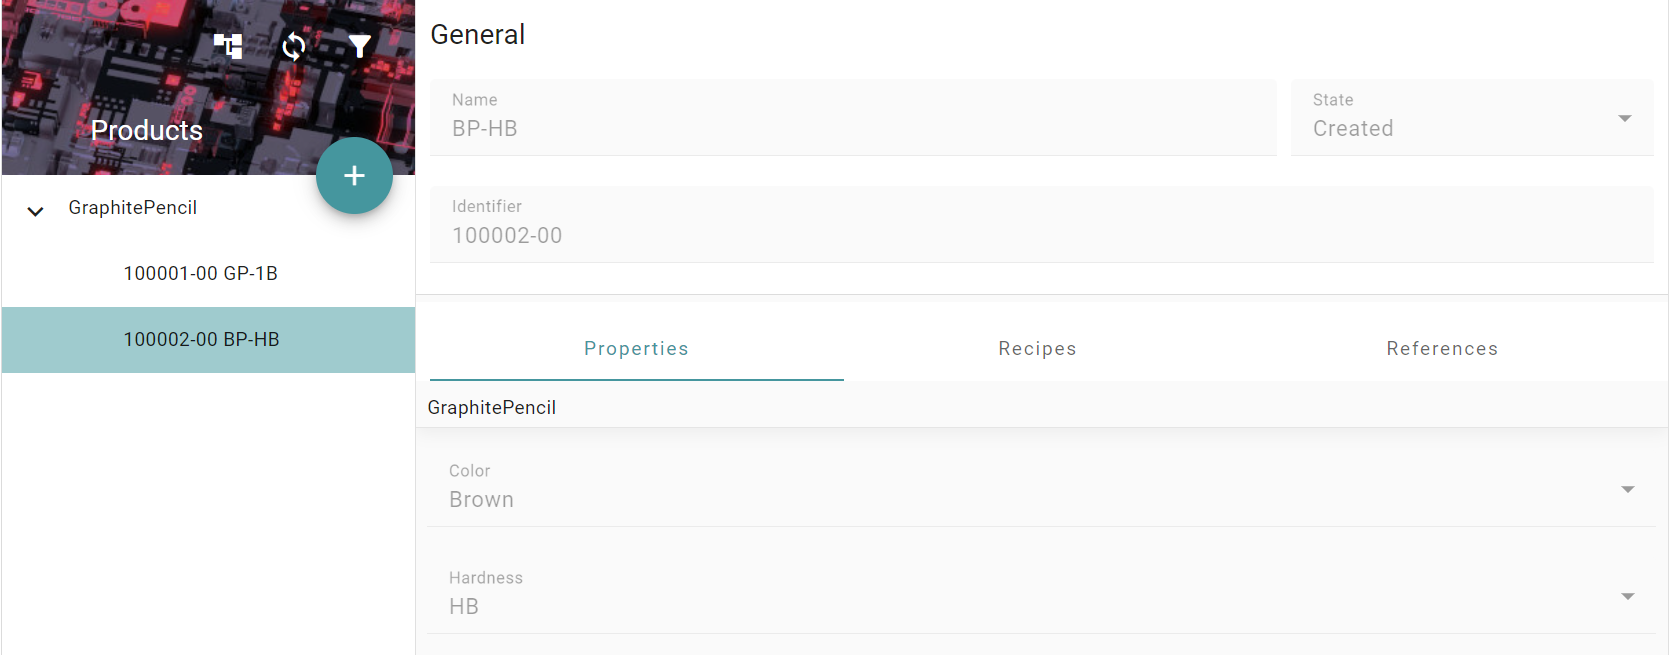1669x655 pixels.
Task: Open the Recipes tab
Action: pyautogui.click(x=1037, y=349)
